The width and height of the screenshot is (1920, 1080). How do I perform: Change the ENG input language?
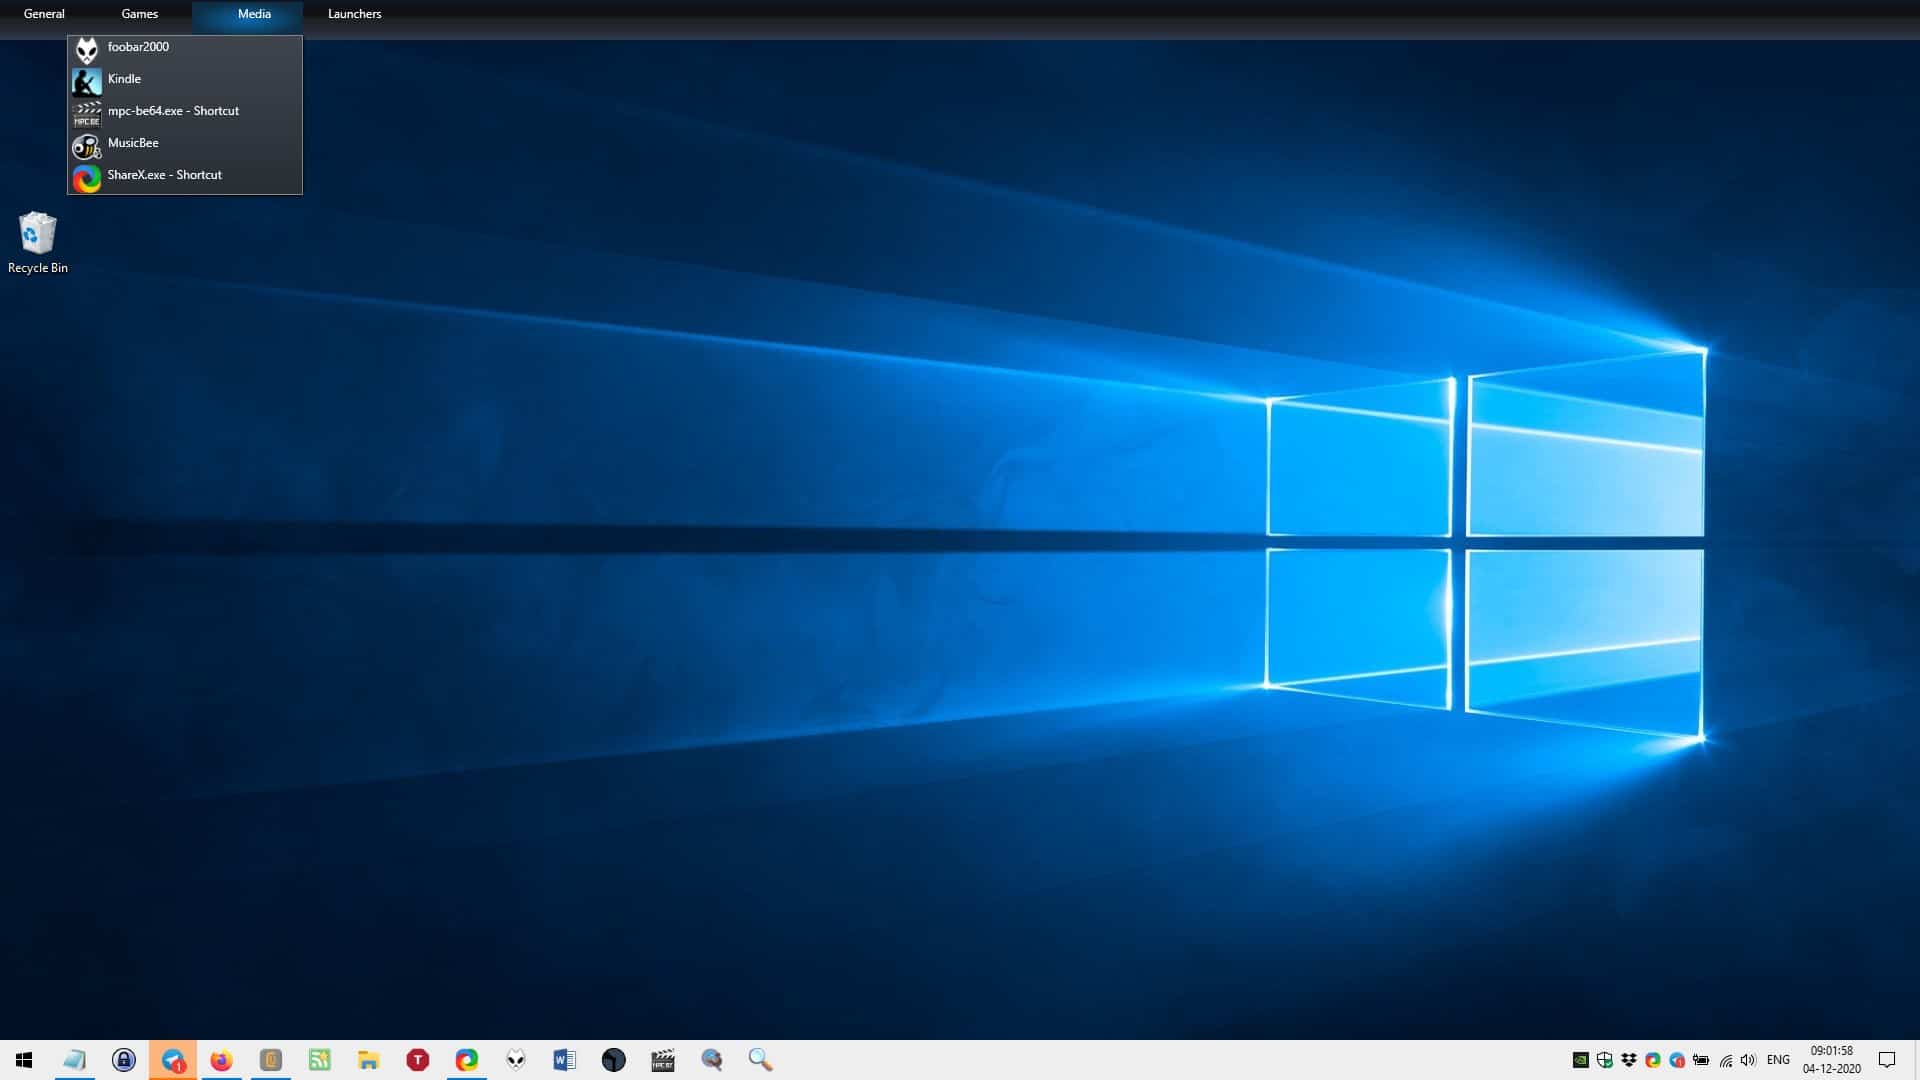pos(1778,1060)
